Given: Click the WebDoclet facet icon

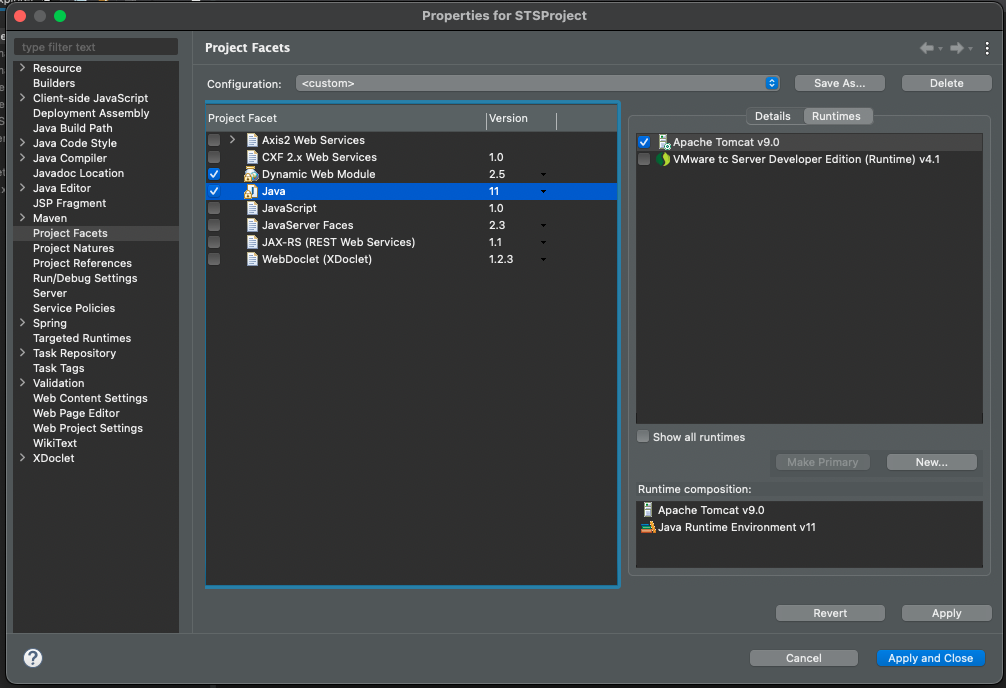Looking at the screenshot, I should tap(252, 259).
